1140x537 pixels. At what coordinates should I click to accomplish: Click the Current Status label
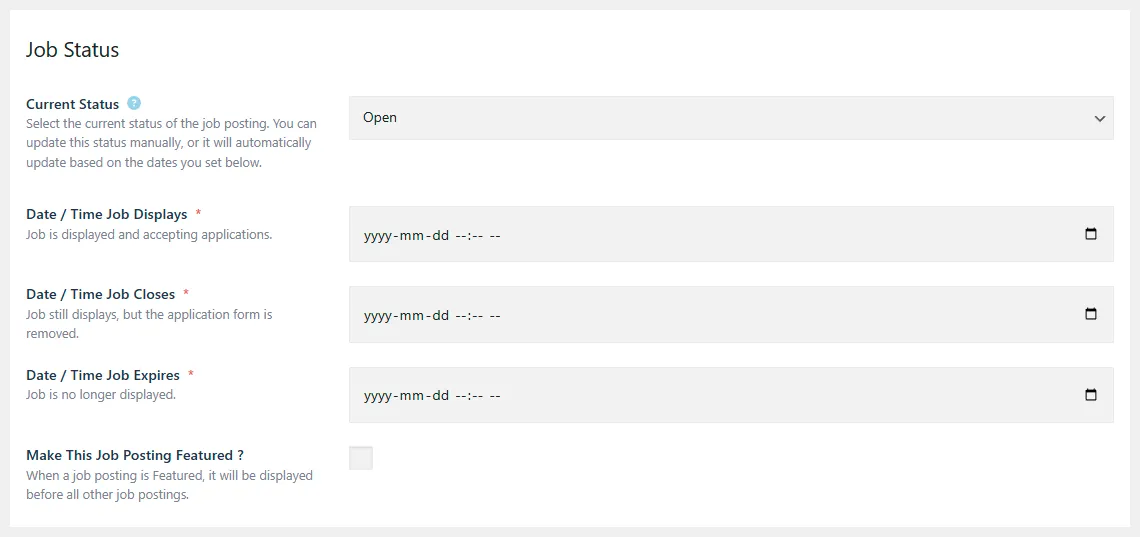coord(72,104)
